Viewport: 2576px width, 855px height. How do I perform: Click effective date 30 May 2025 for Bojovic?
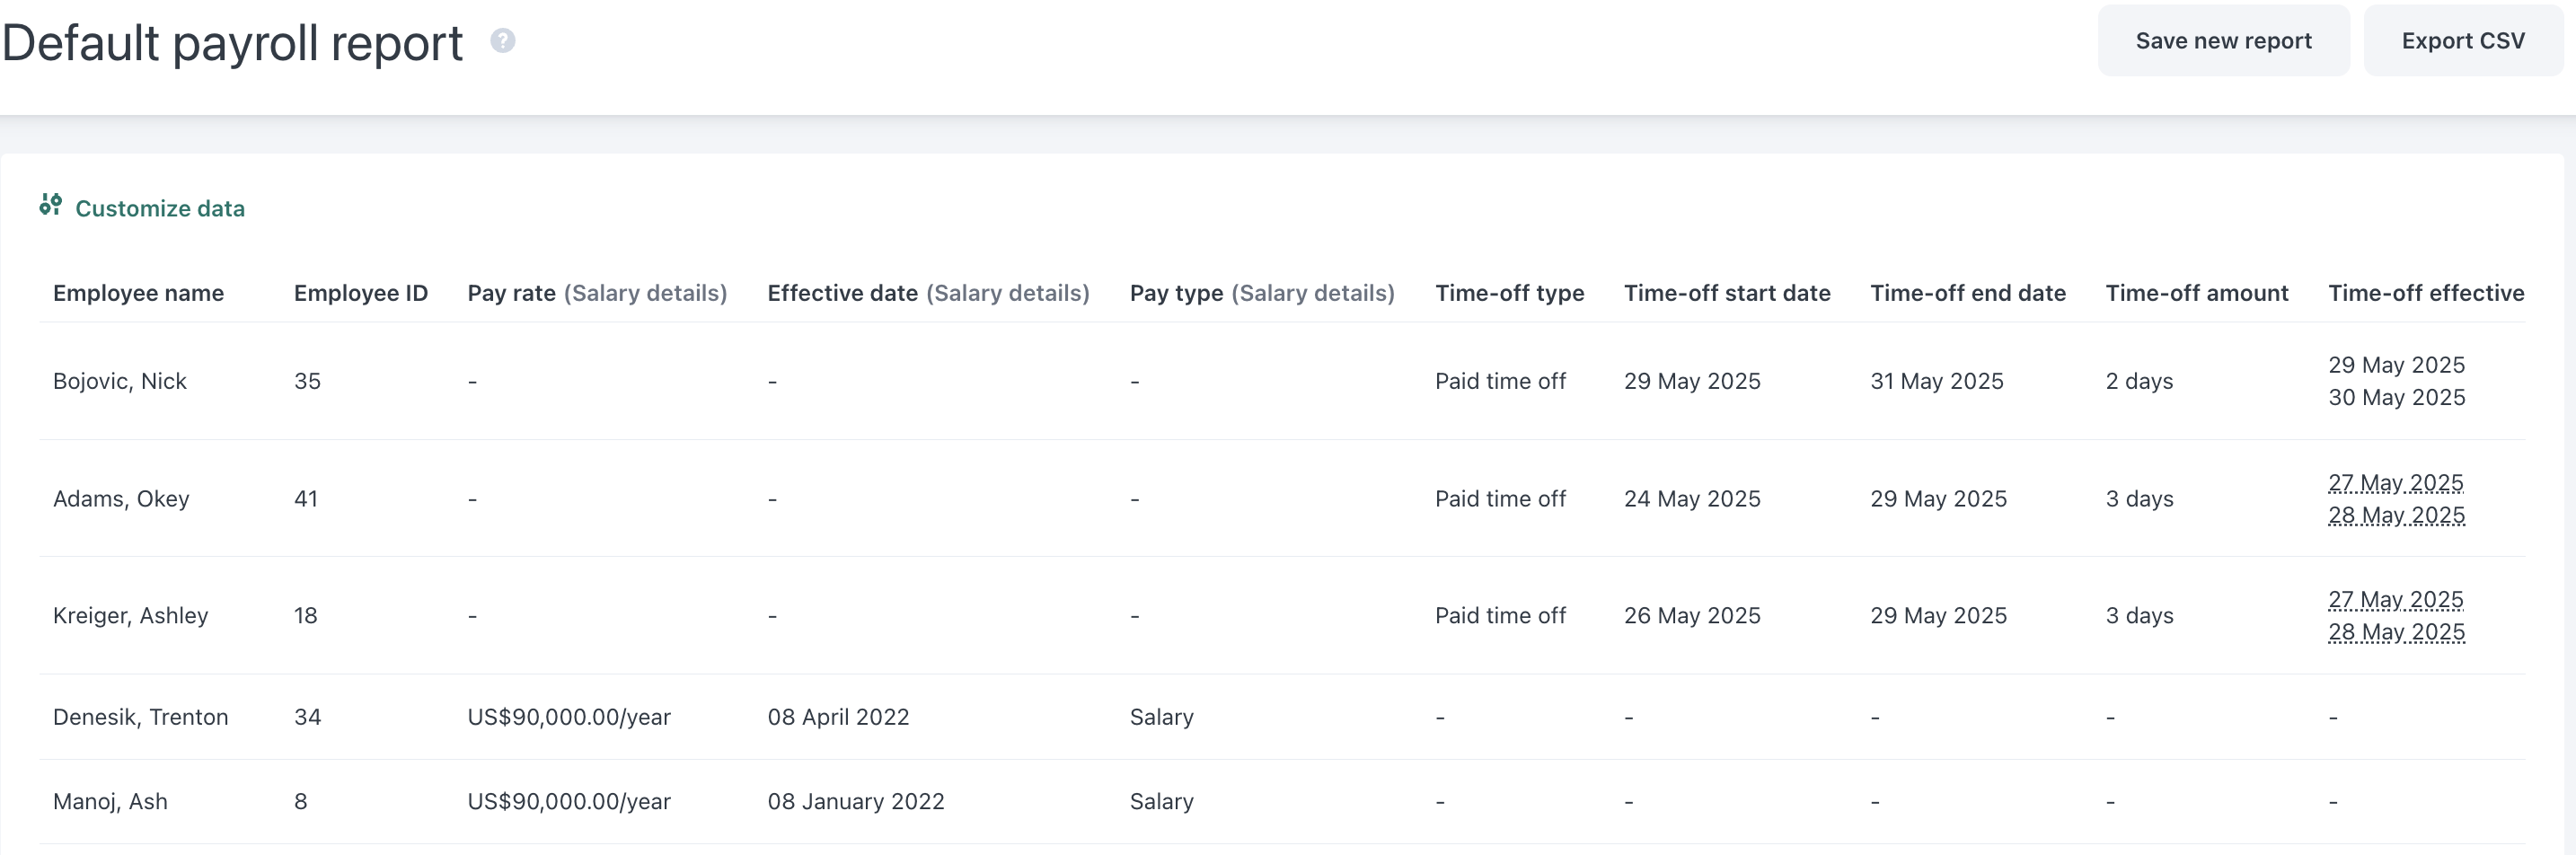point(2396,397)
